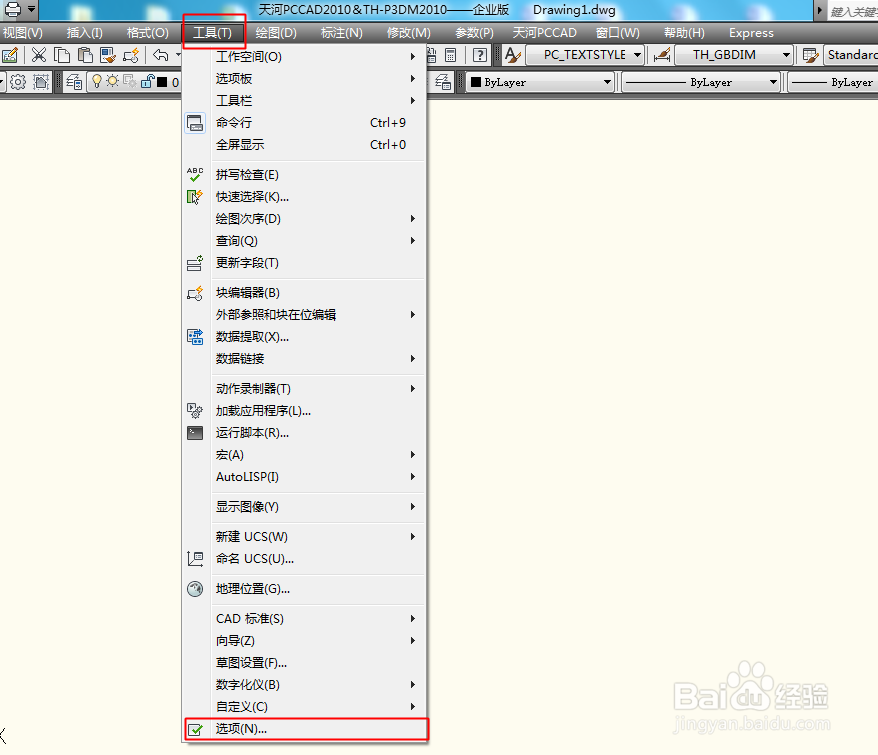The image size is (878, 755).
Task: Open the 插入(I) menu
Action: (85, 32)
